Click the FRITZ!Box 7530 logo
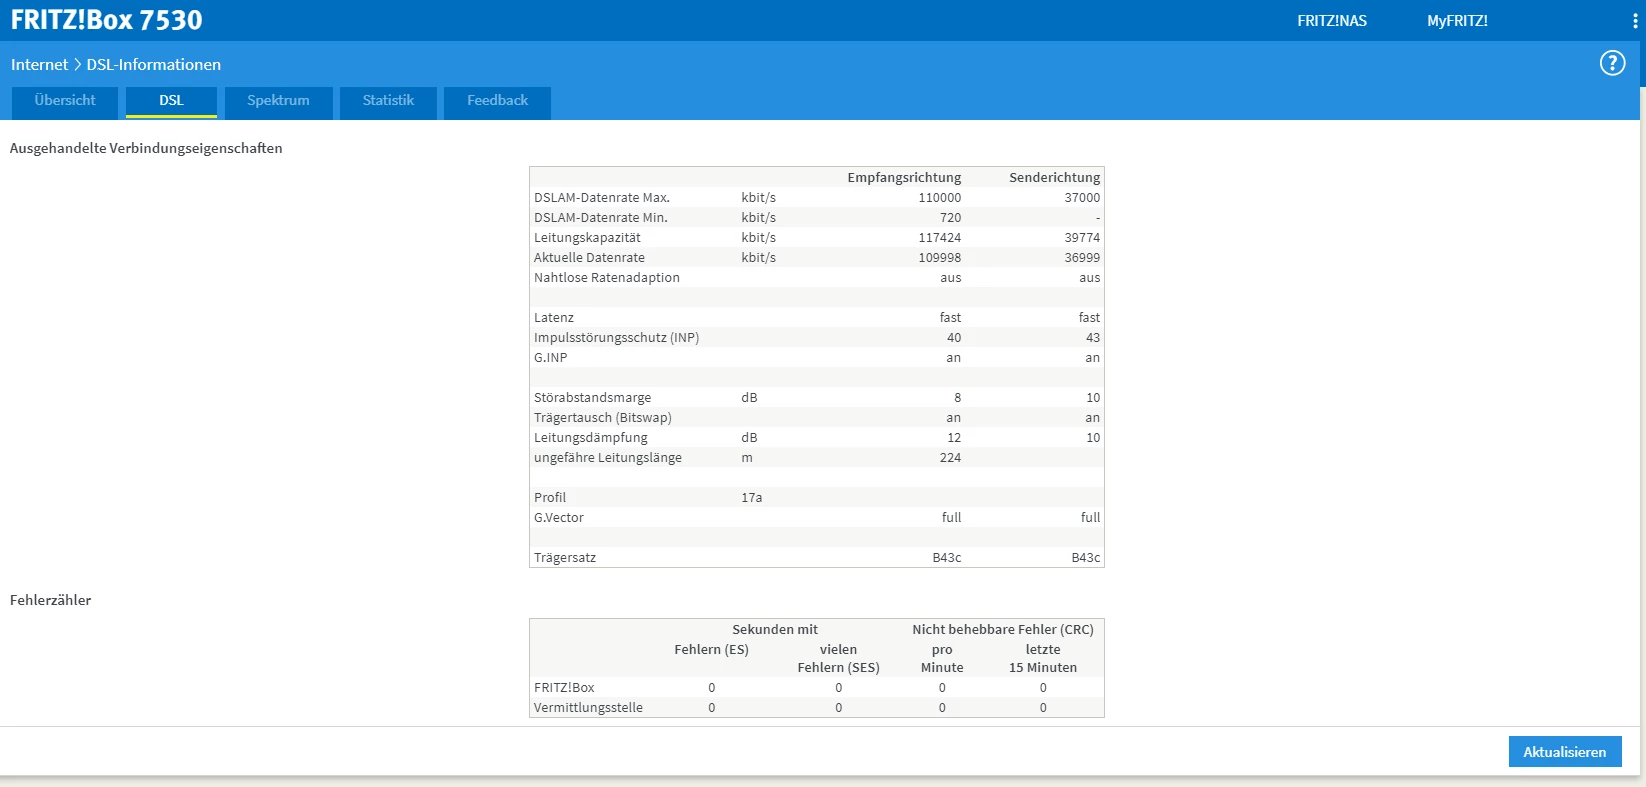The image size is (1646, 787). click(106, 20)
